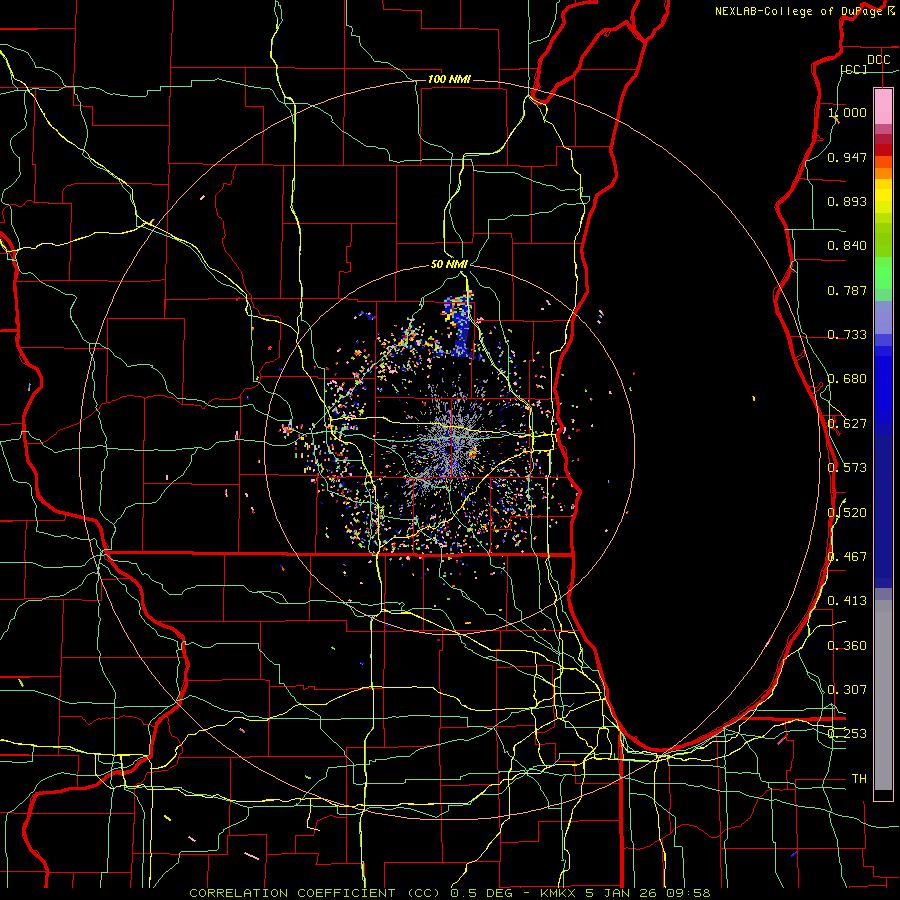
Task: Click the 50 NMI range ring label
Action: 449,264
